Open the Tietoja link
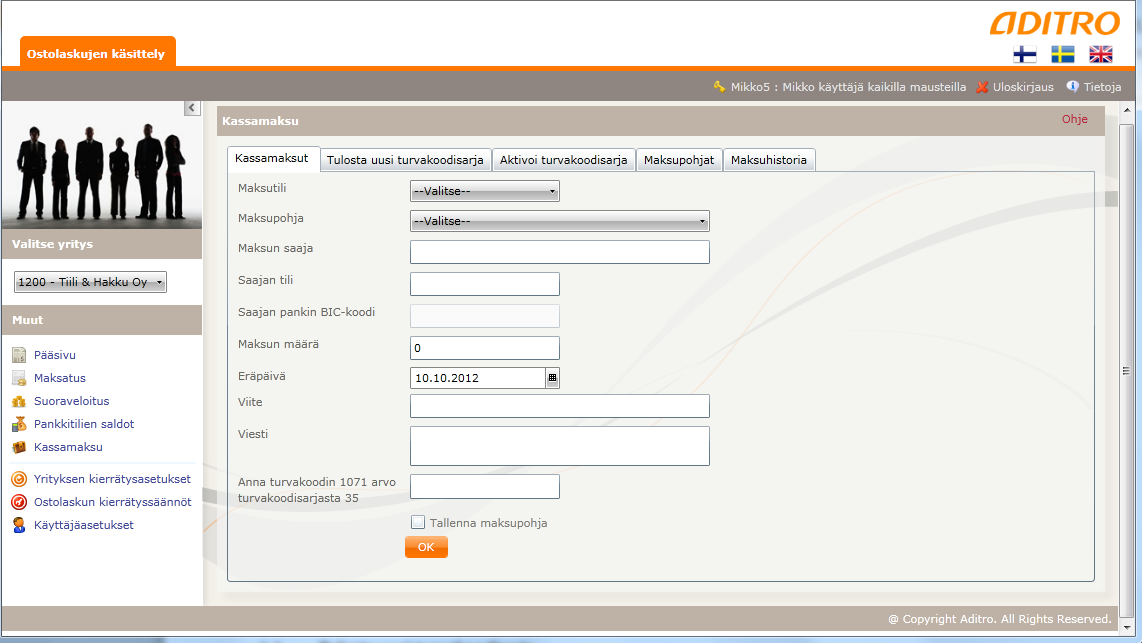Image resolution: width=1142 pixels, height=643 pixels. coord(1102,87)
